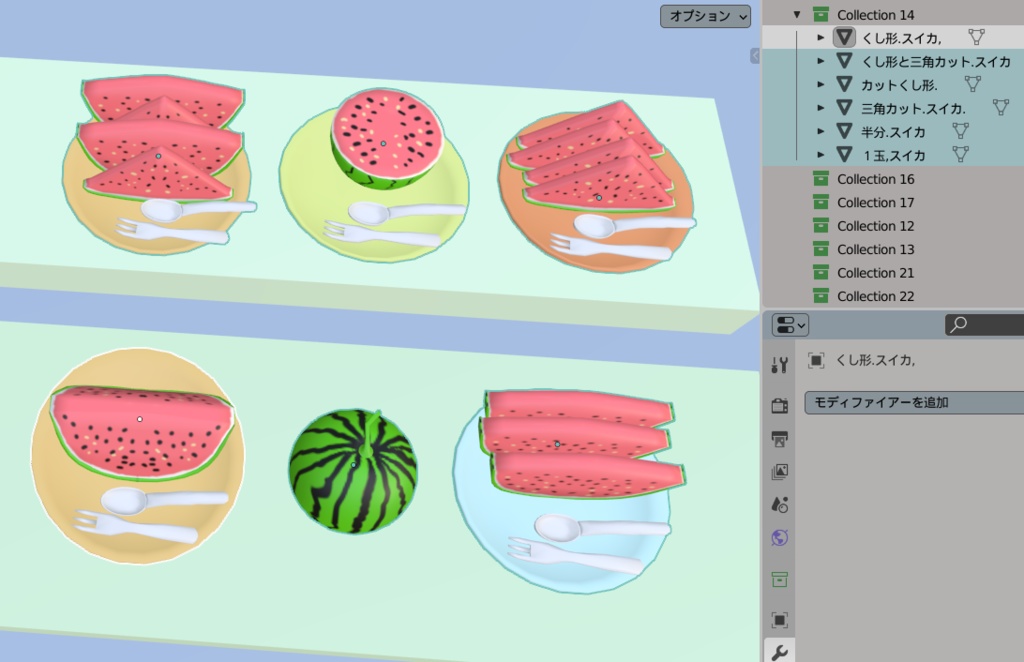This screenshot has width=1024, height=662.
Task: Click the object icon of くし形と三角カット.スイカ
Action: click(844, 61)
